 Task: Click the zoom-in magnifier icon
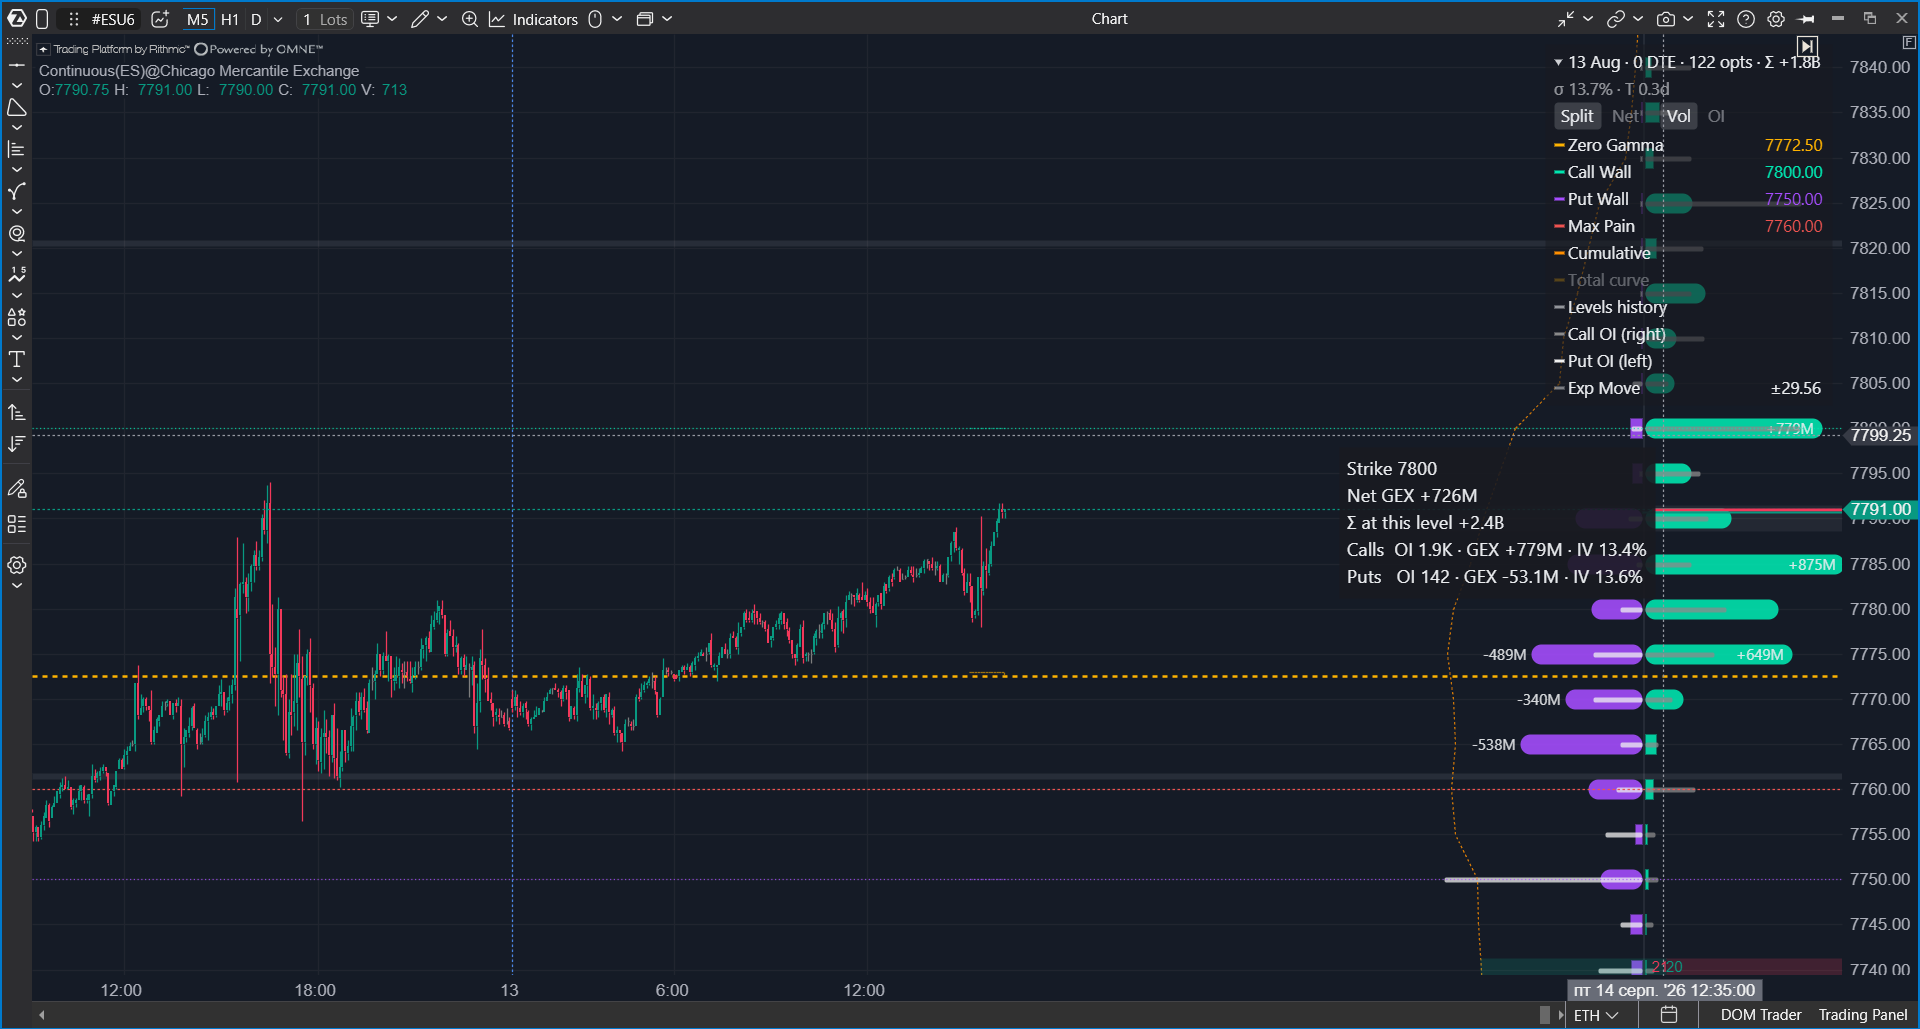469,19
